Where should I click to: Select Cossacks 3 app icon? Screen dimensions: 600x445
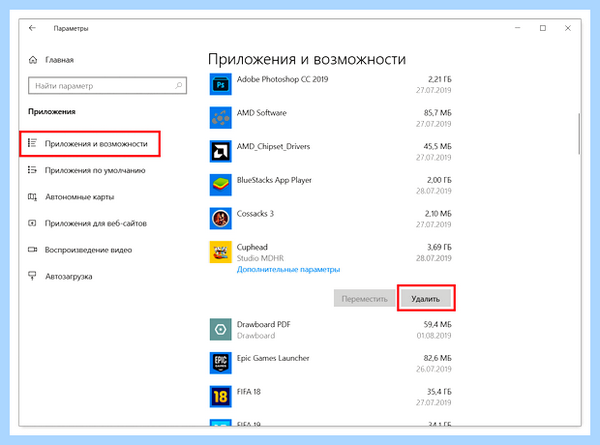220,218
